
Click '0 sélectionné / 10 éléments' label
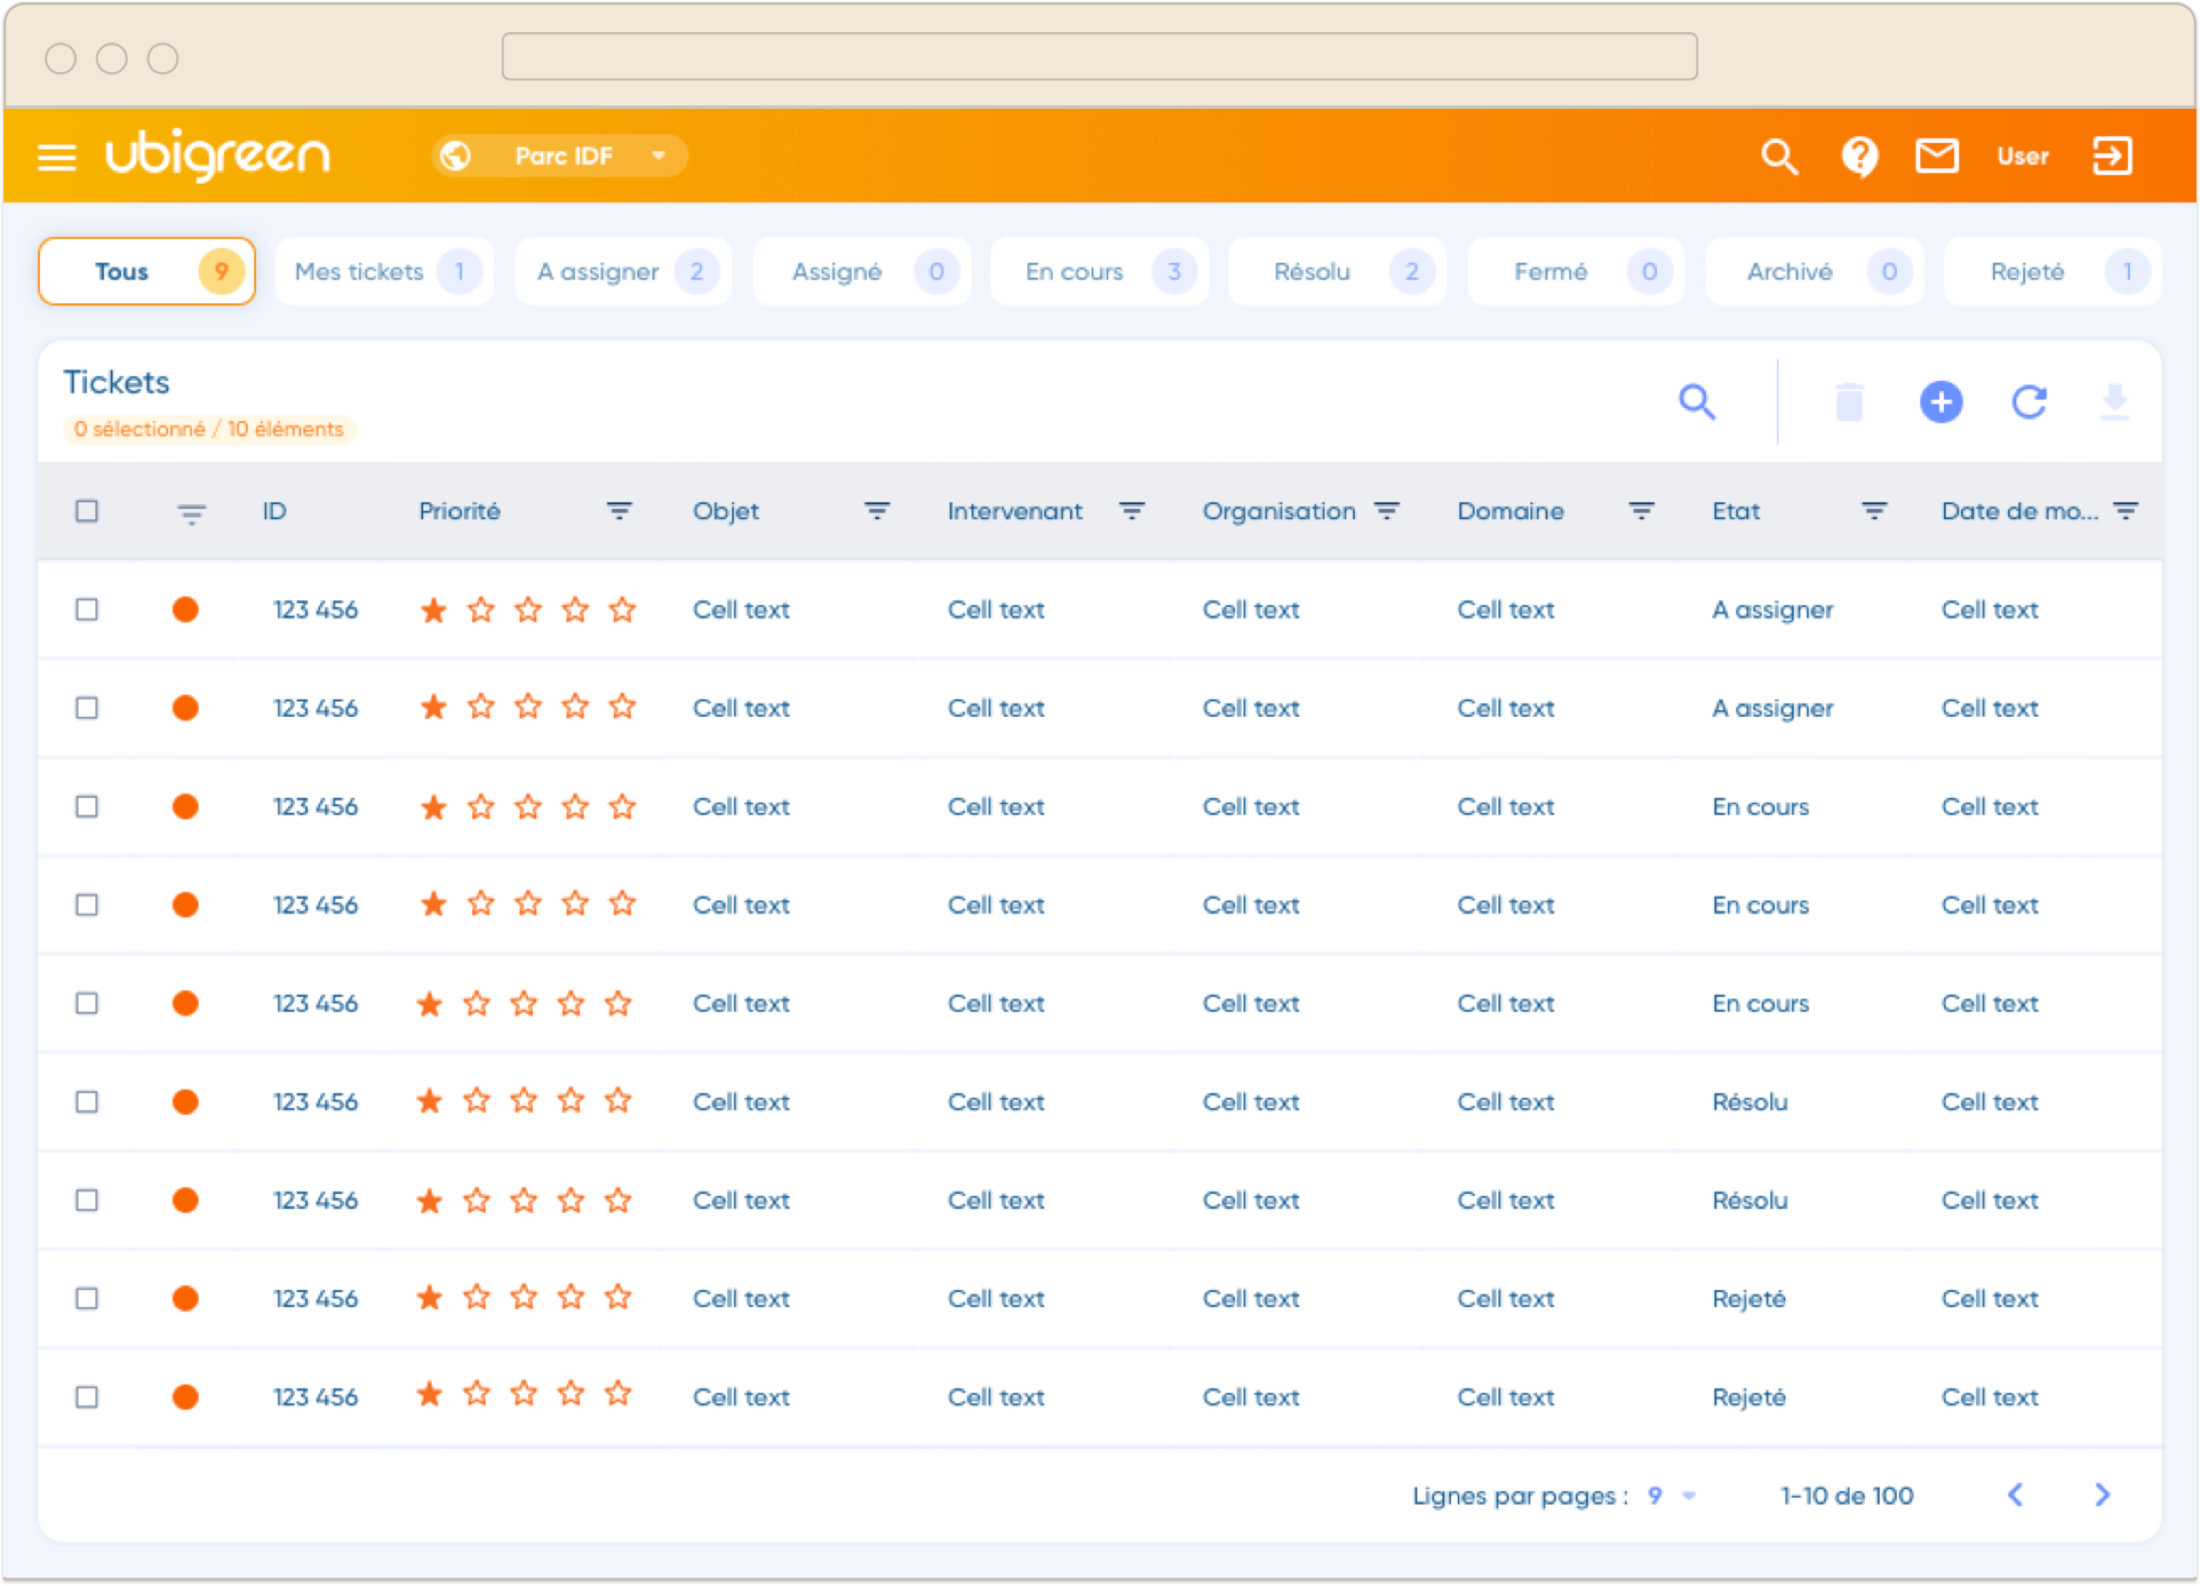tap(209, 429)
